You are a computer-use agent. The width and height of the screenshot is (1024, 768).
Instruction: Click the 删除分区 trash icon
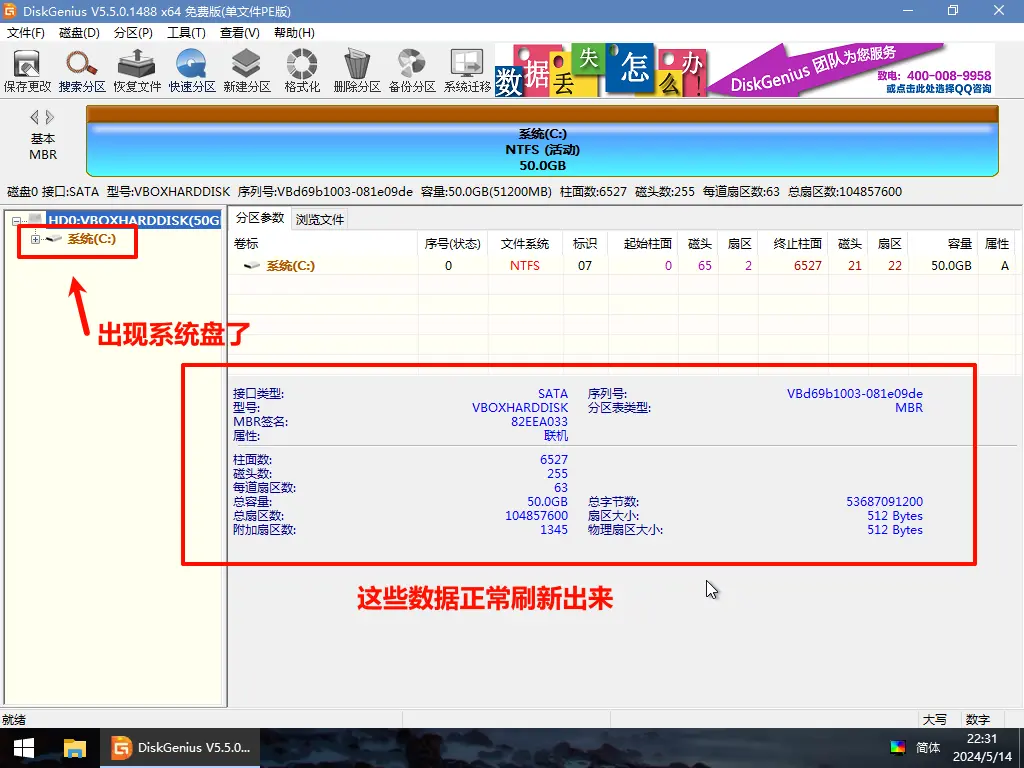tap(357, 71)
